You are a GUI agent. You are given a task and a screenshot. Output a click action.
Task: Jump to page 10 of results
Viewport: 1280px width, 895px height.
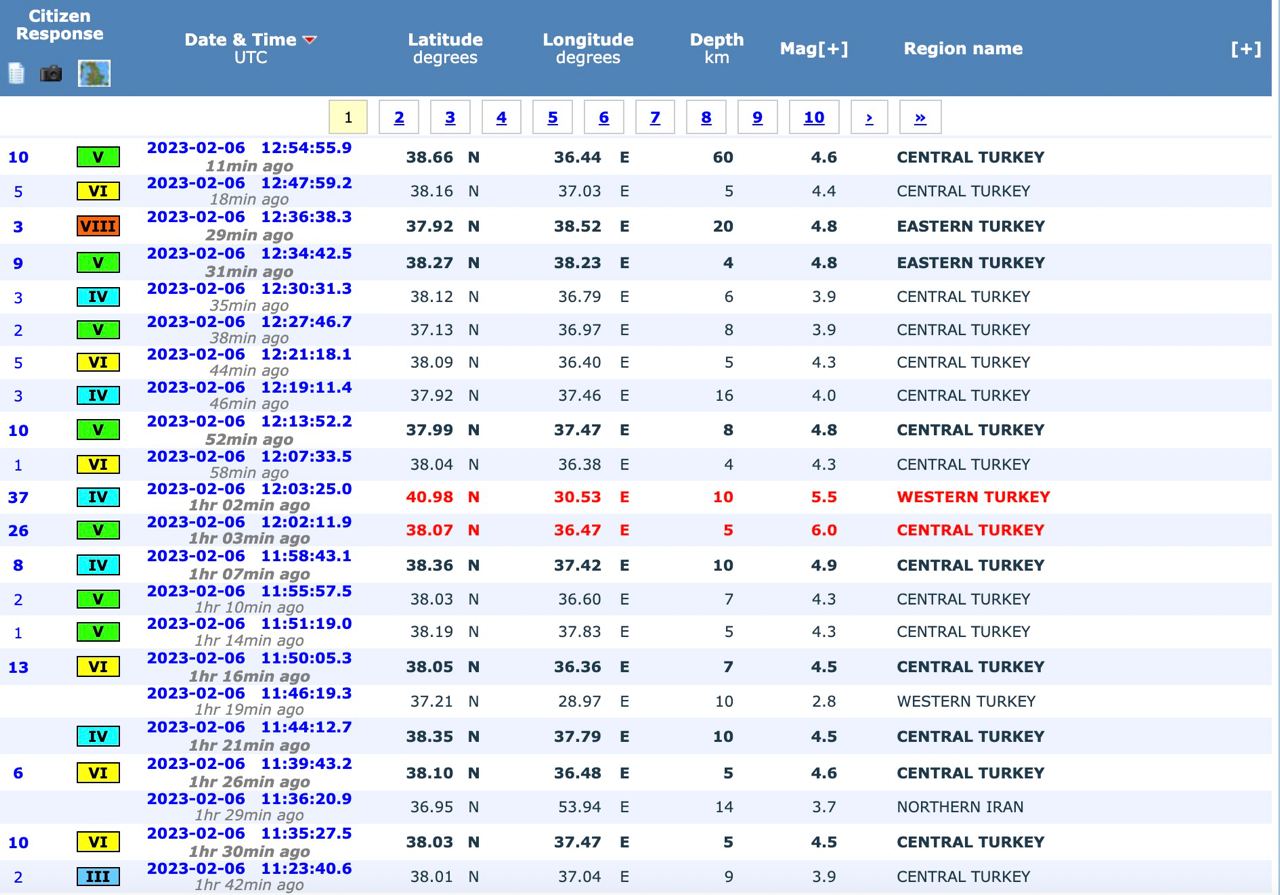pos(814,117)
